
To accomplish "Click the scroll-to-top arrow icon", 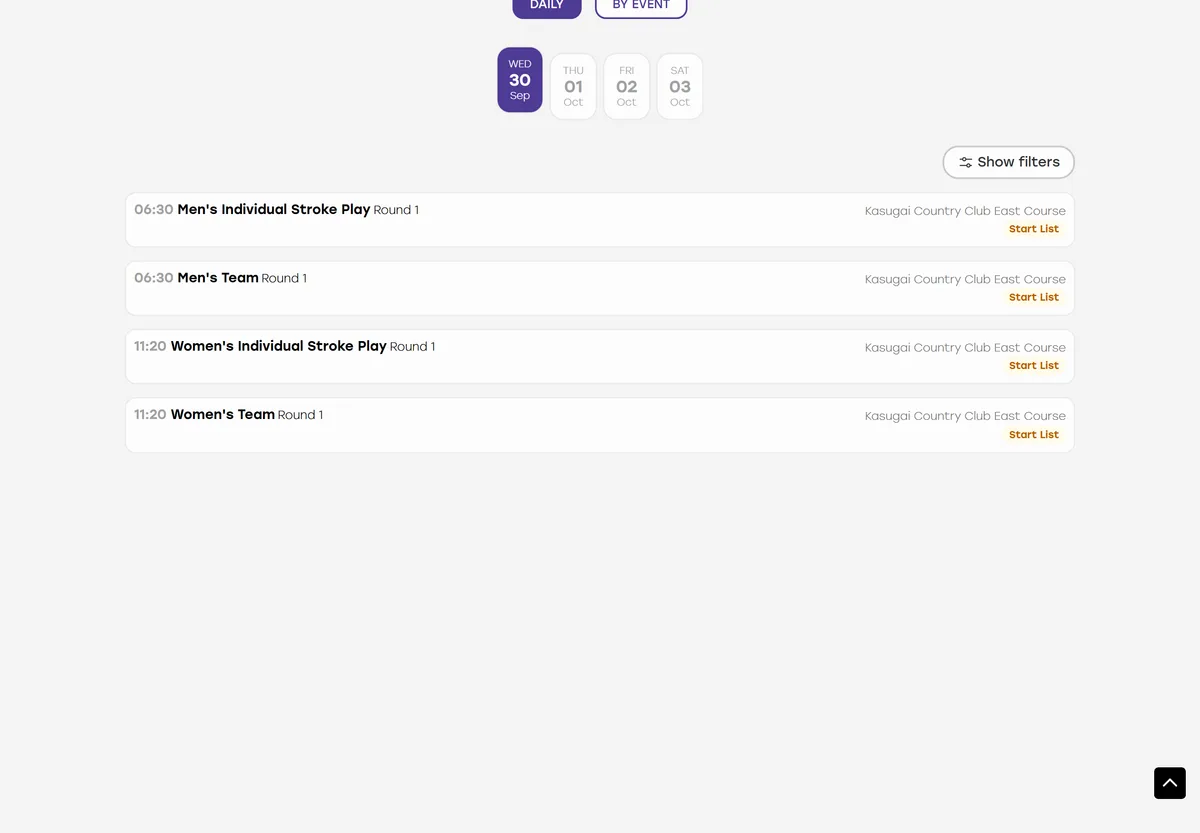I will [x=1170, y=783].
